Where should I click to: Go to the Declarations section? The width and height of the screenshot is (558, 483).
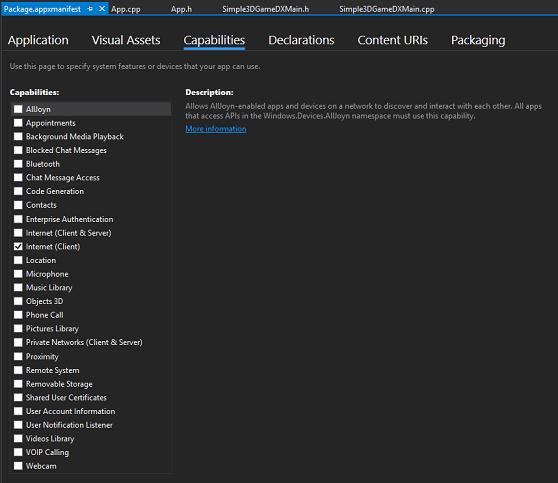(x=301, y=40)
